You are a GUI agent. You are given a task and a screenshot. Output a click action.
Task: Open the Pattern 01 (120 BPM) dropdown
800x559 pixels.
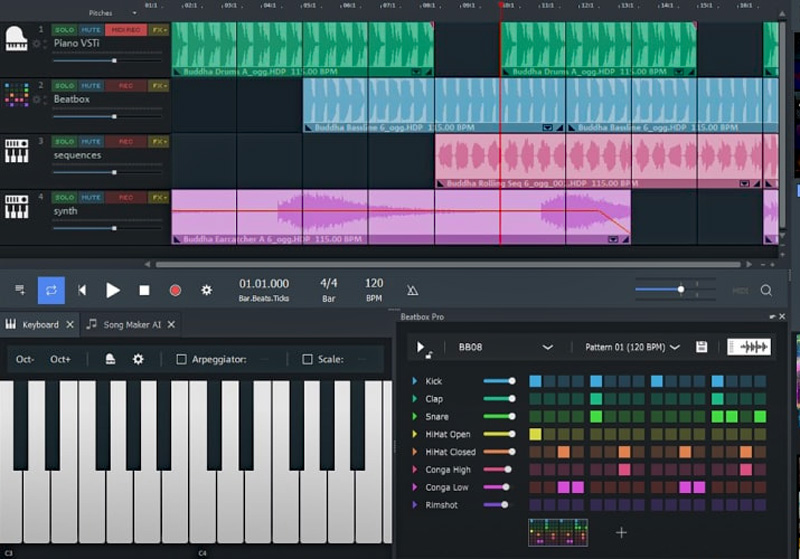pos(632,347)
